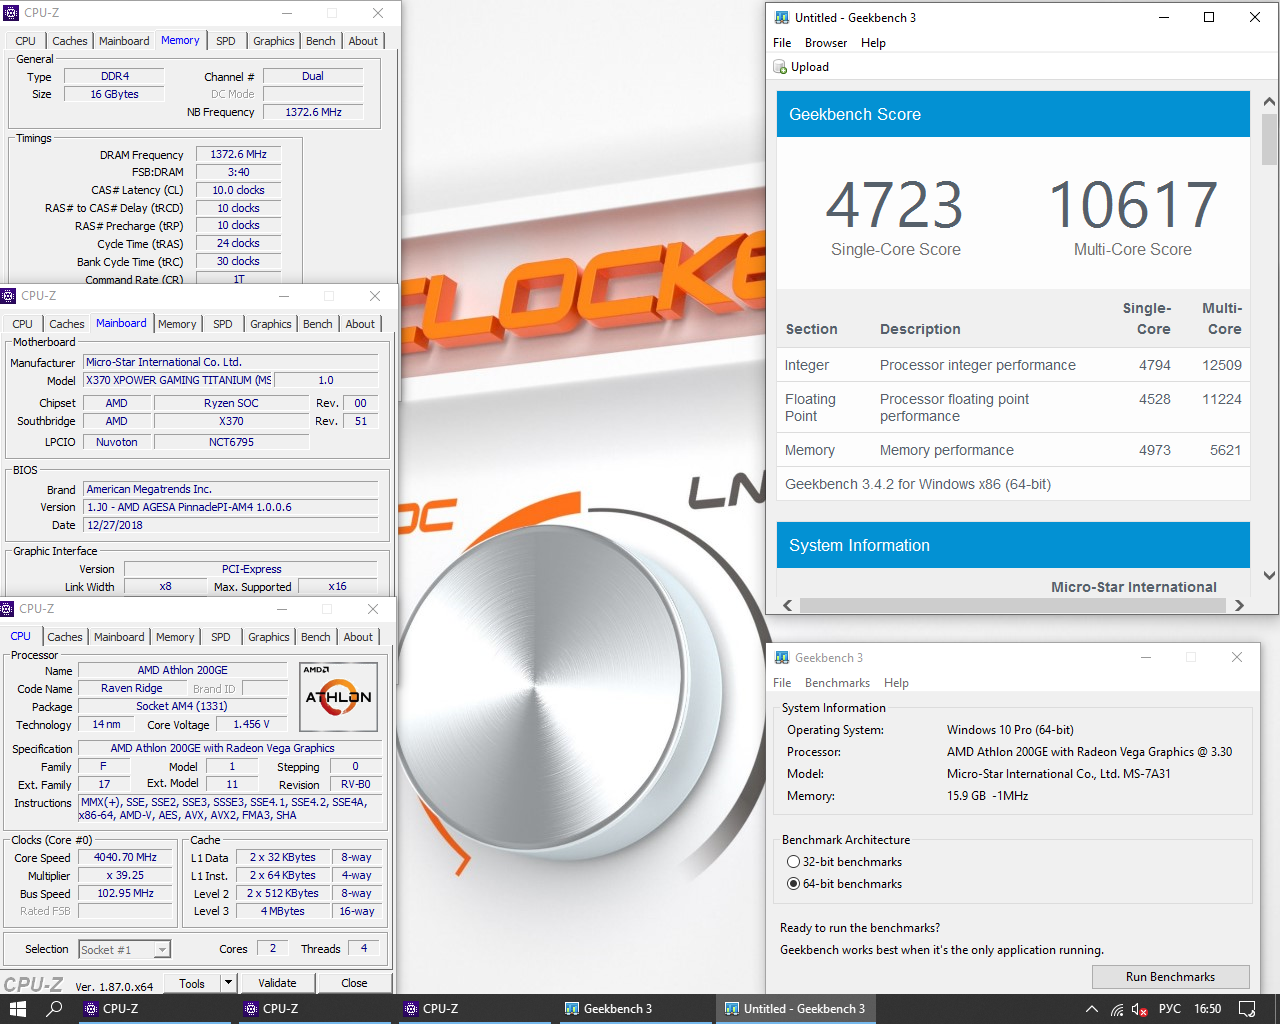Click the Run Benchmarks button
Screen dimensions: 1280x1024
pyautogui.click(x=1170, y=977)
